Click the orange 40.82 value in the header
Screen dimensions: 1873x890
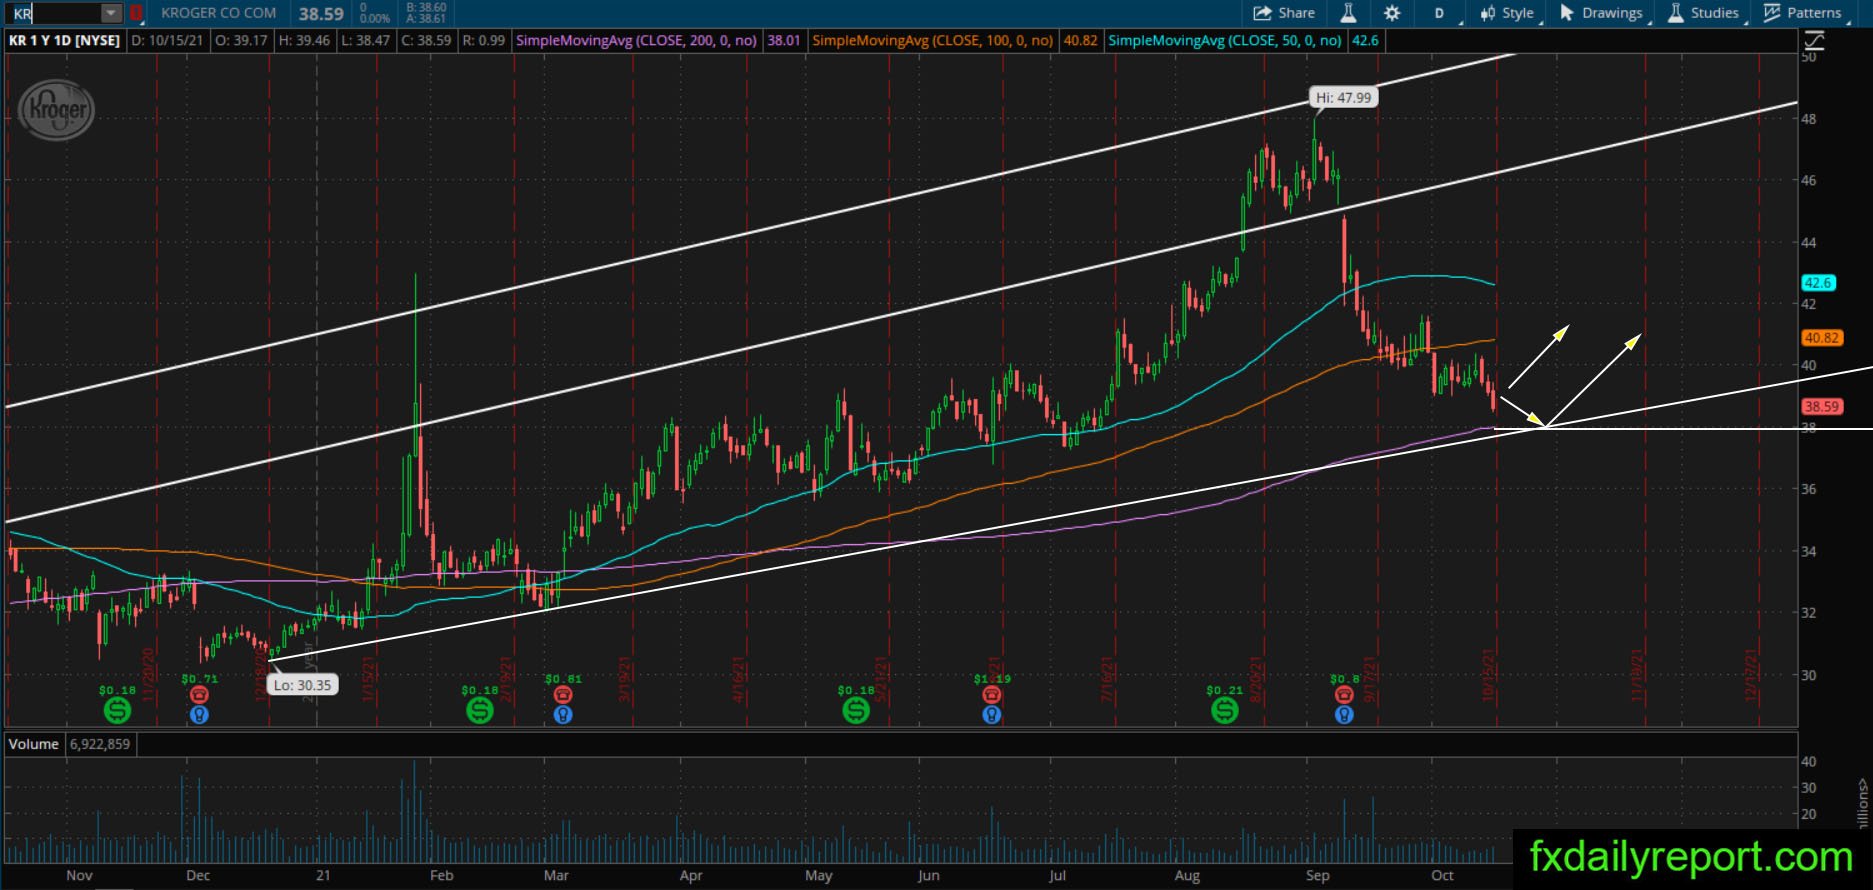[x=1081, y=41]
